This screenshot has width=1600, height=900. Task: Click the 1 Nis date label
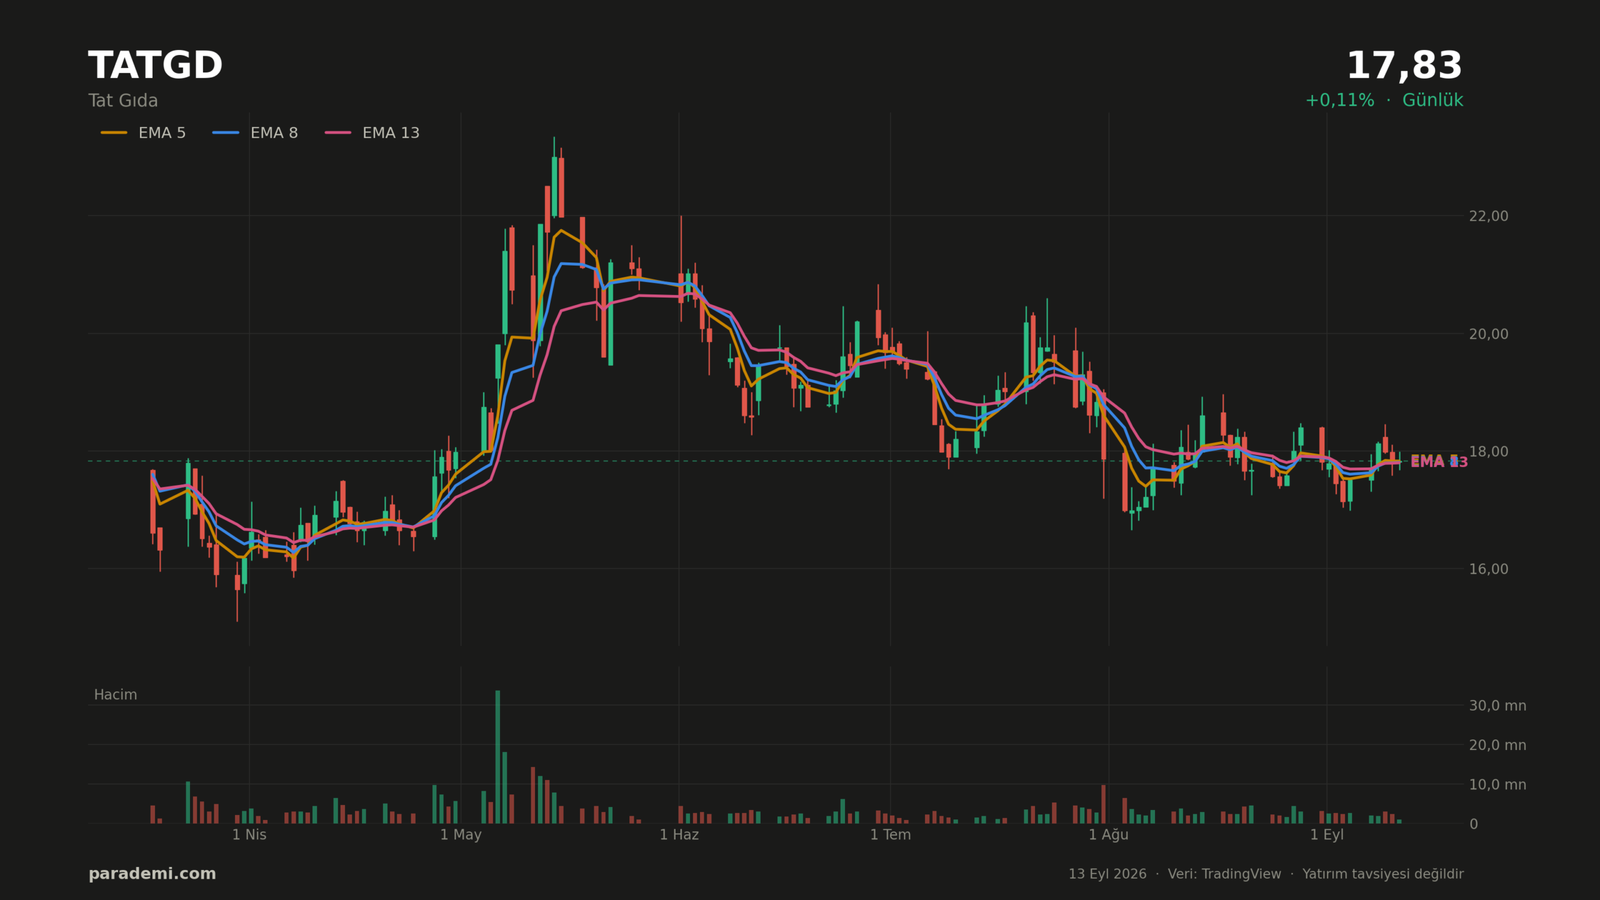(249, 835)
